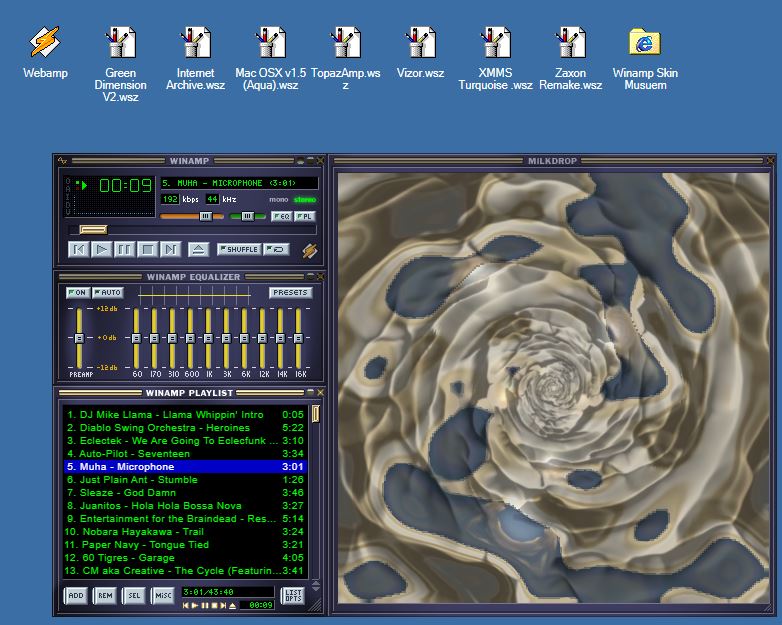Adjust the 12K equalizer band
This screenshot has height=625, width=782.
coord(262,338)
